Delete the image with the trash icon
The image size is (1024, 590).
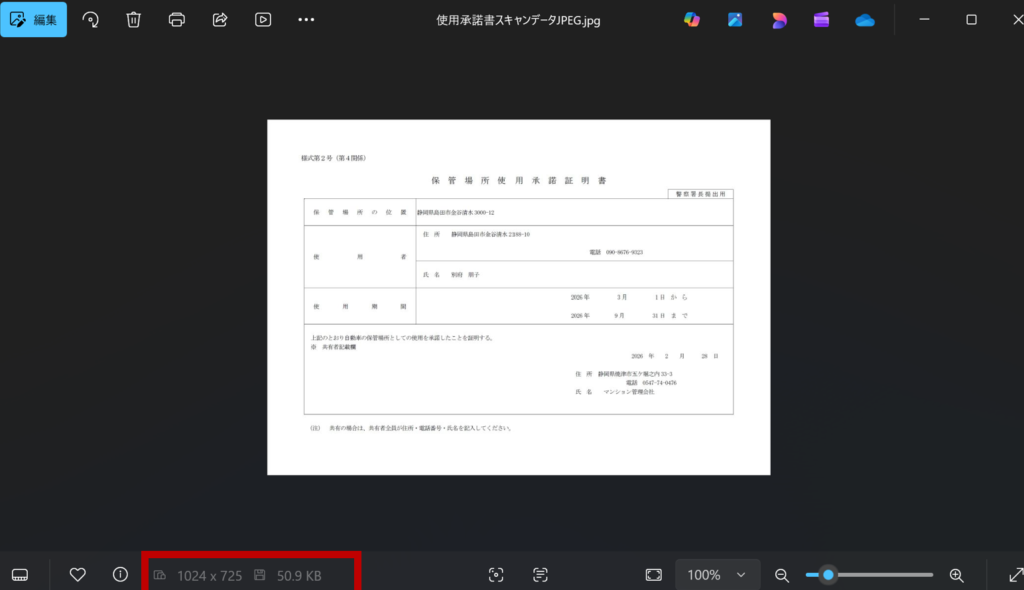(134, 19)
